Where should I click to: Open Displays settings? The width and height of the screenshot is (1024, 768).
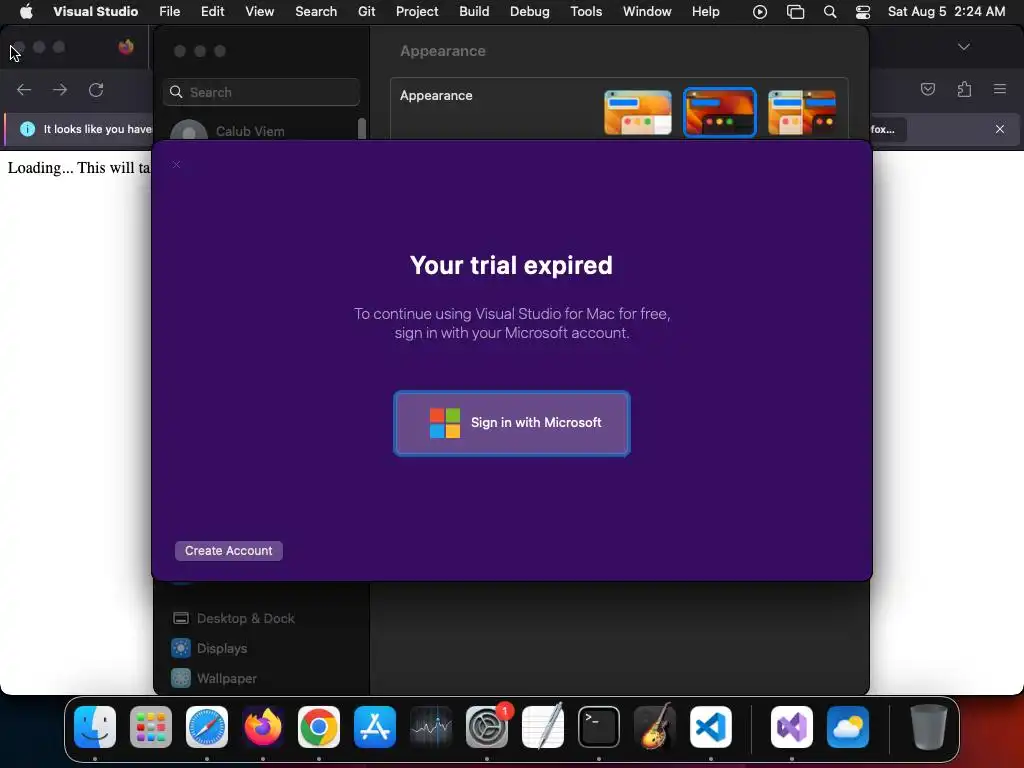(x=210, y=648)
